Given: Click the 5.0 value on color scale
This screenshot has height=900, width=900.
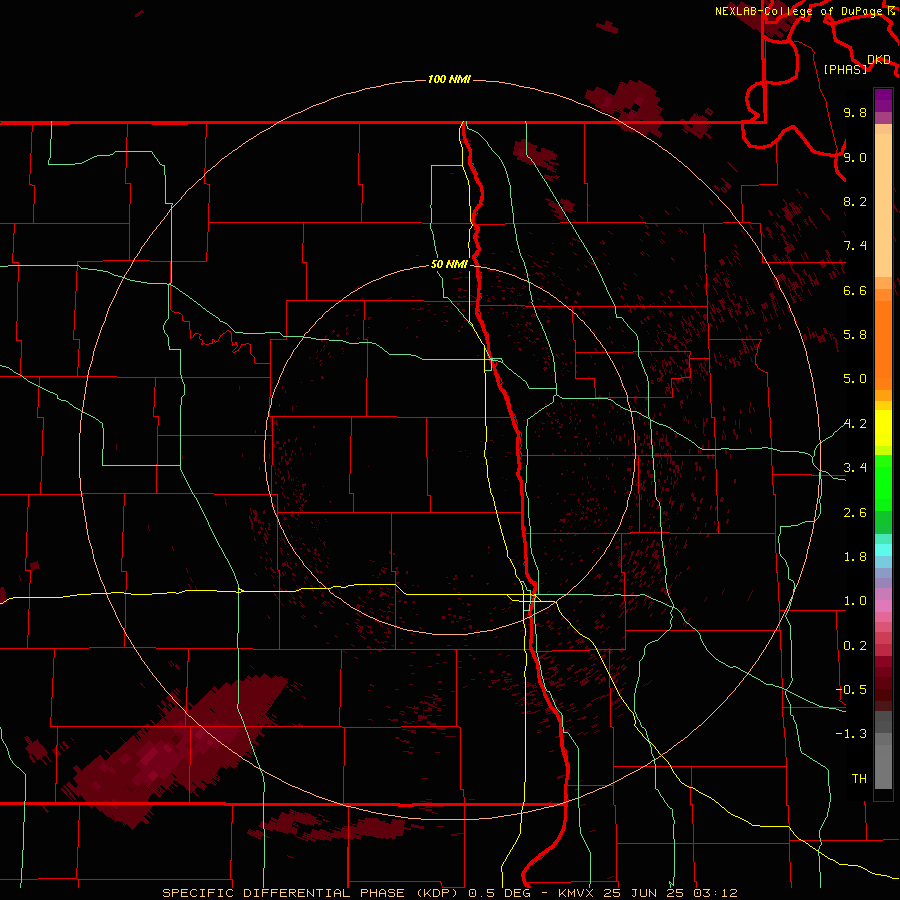Looking at the screenshot, I should tap(855, 379).
